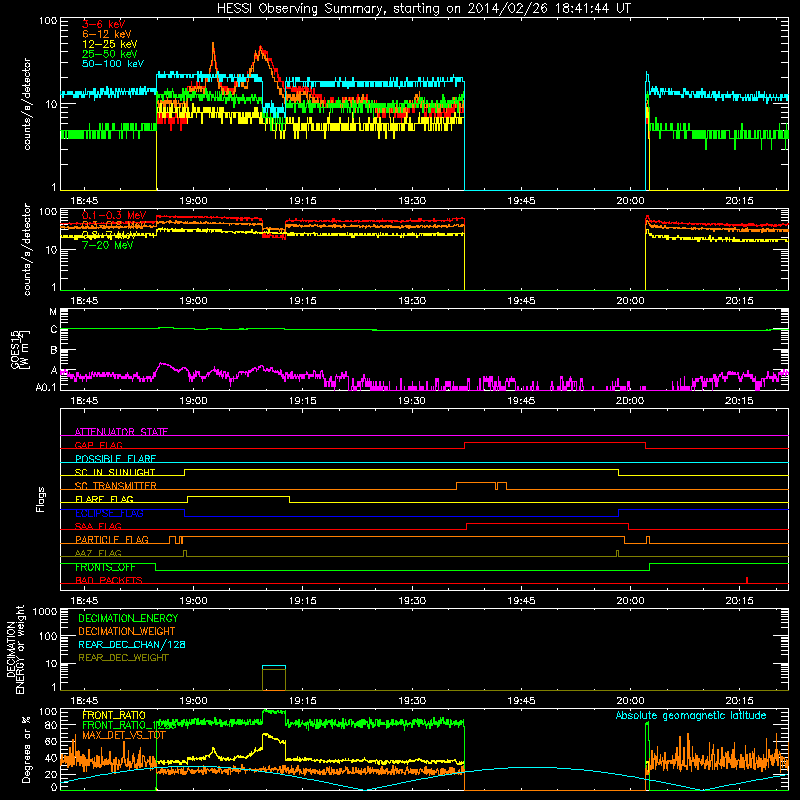Select the C level on GOES axis
This screenshot has height=800, width=800.
[x=54, y=330]
